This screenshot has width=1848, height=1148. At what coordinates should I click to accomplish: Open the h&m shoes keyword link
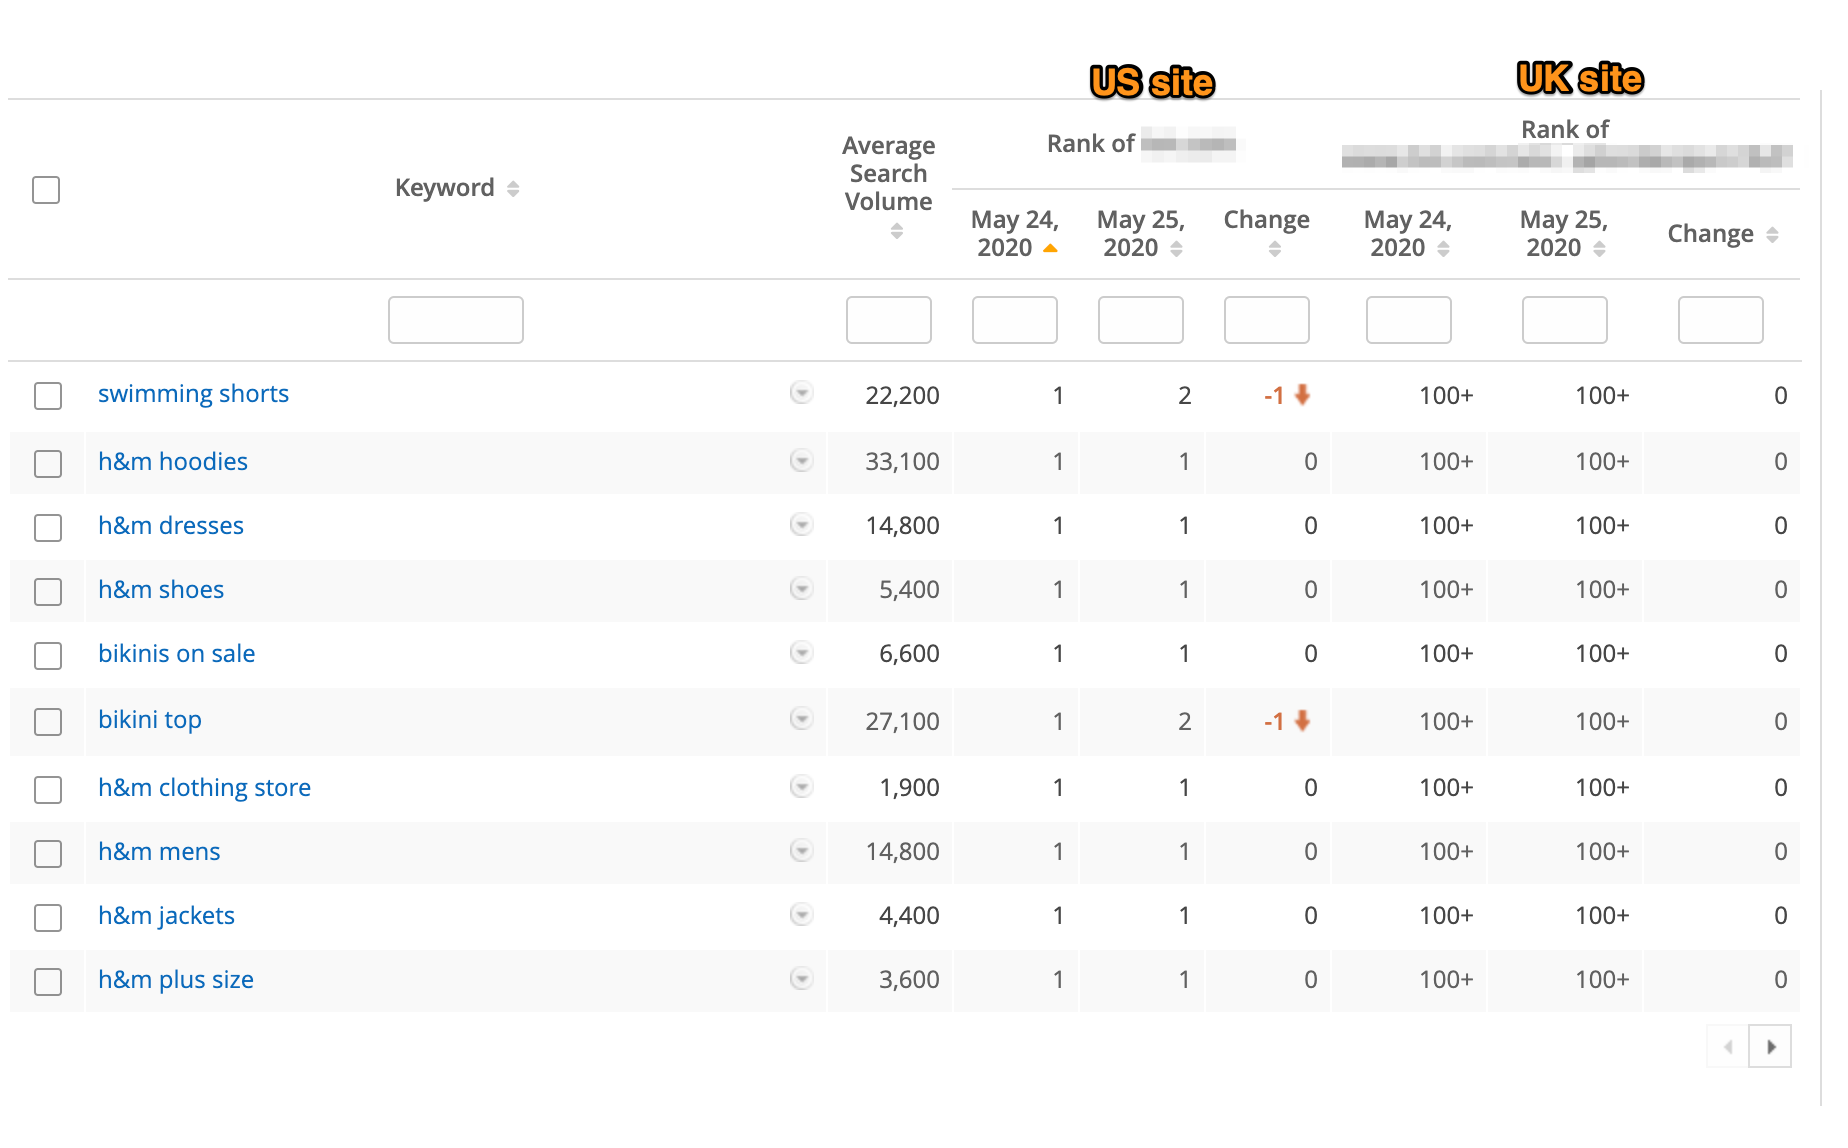(161, 589)
